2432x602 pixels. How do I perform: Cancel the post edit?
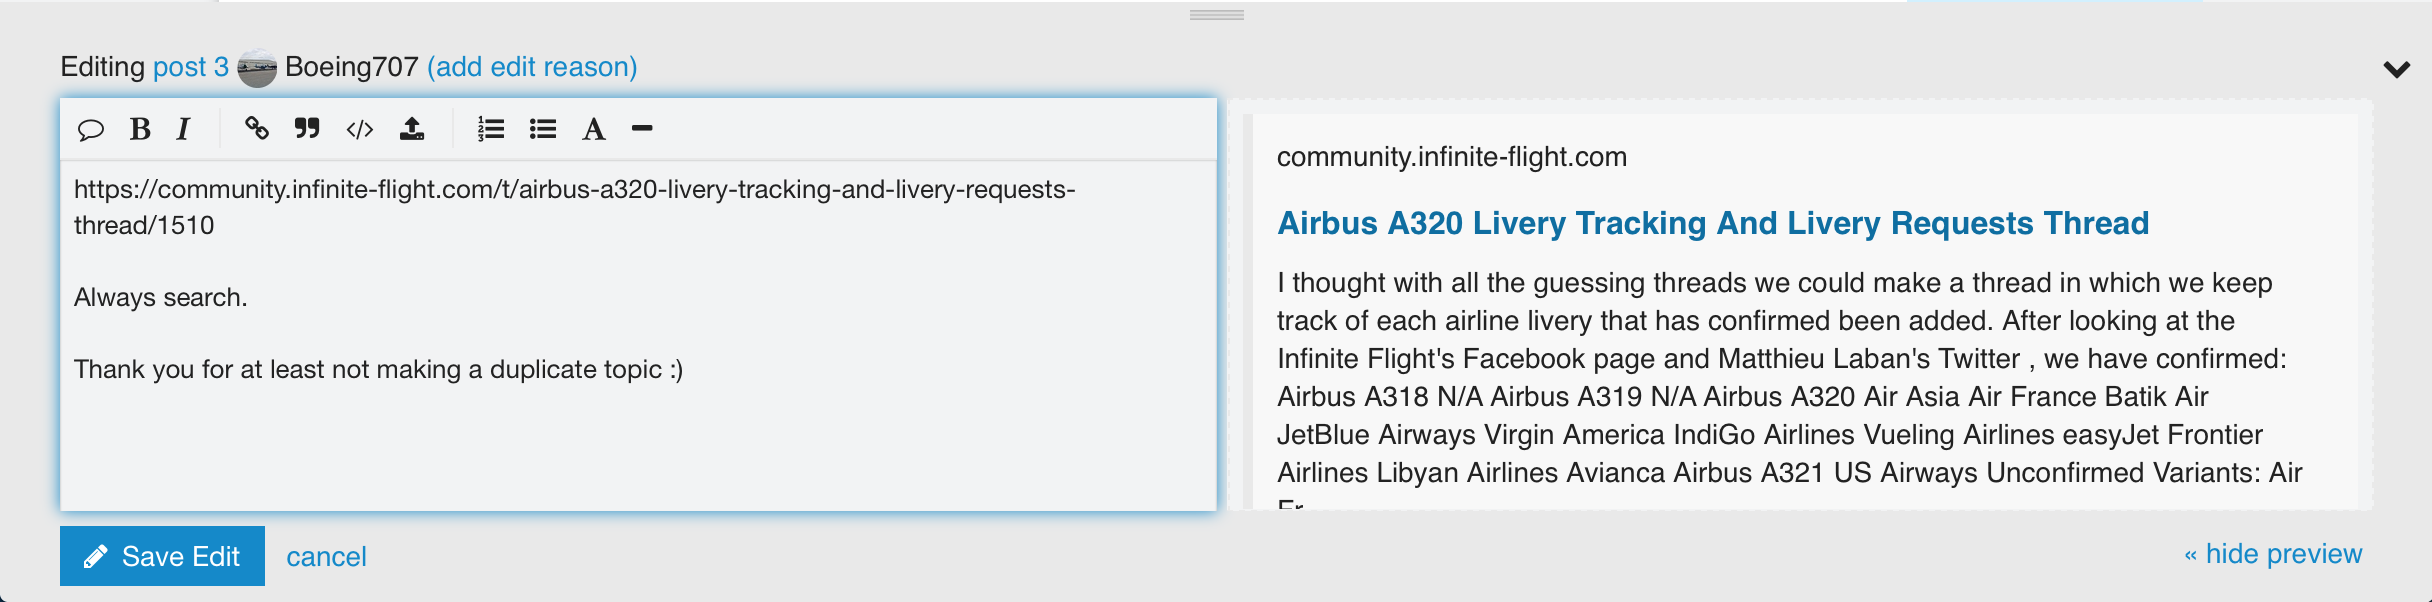click(x=326, y=557)
